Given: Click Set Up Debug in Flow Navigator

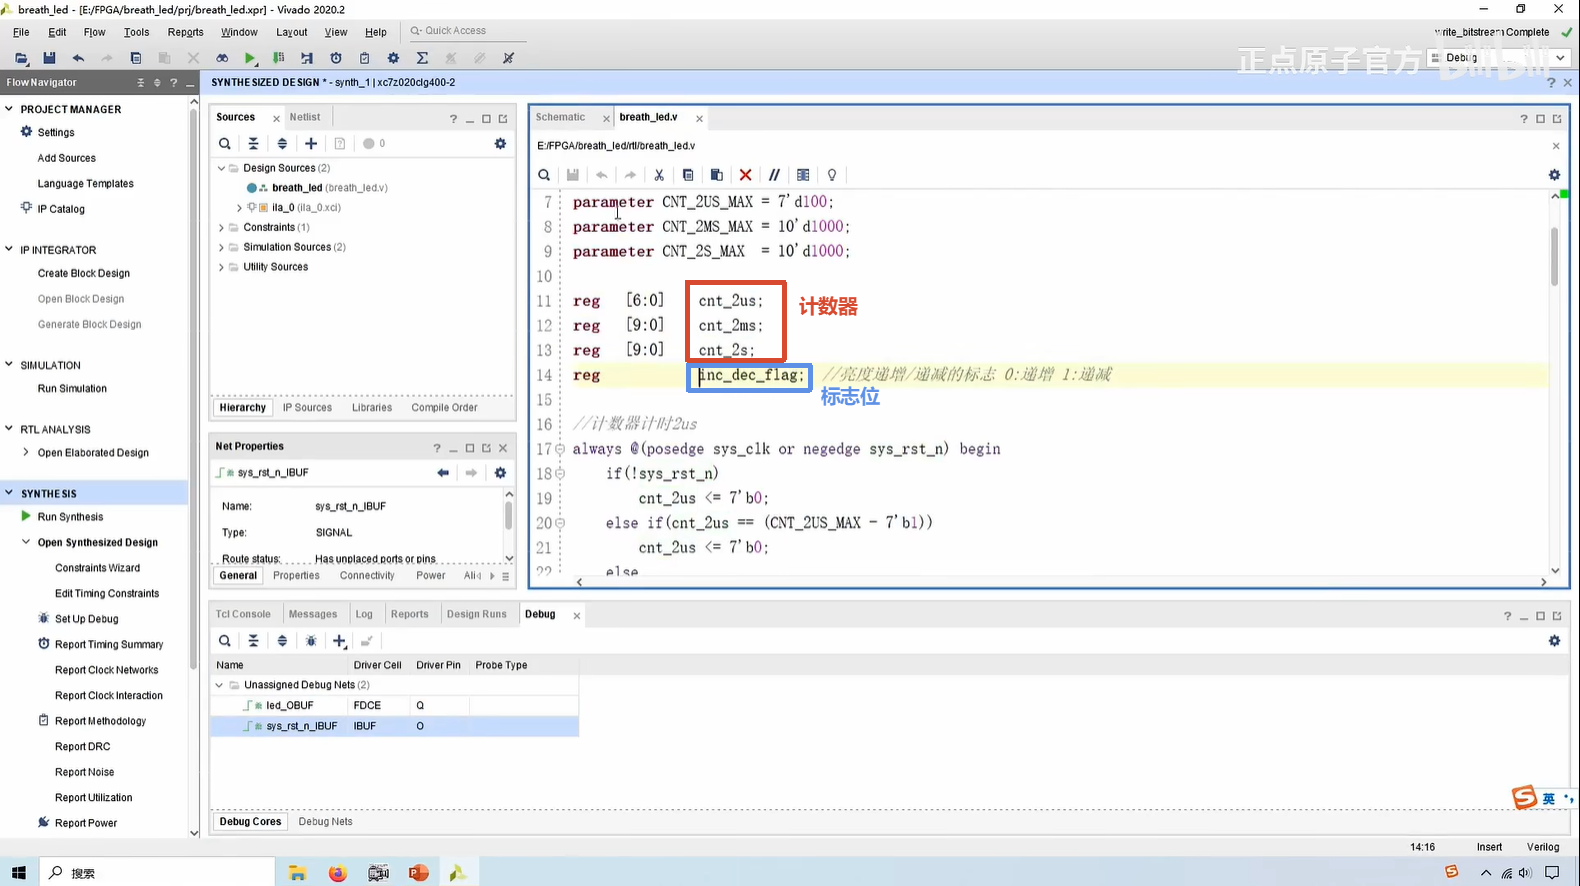Looking at the screenshot, I should click(86, 619).
